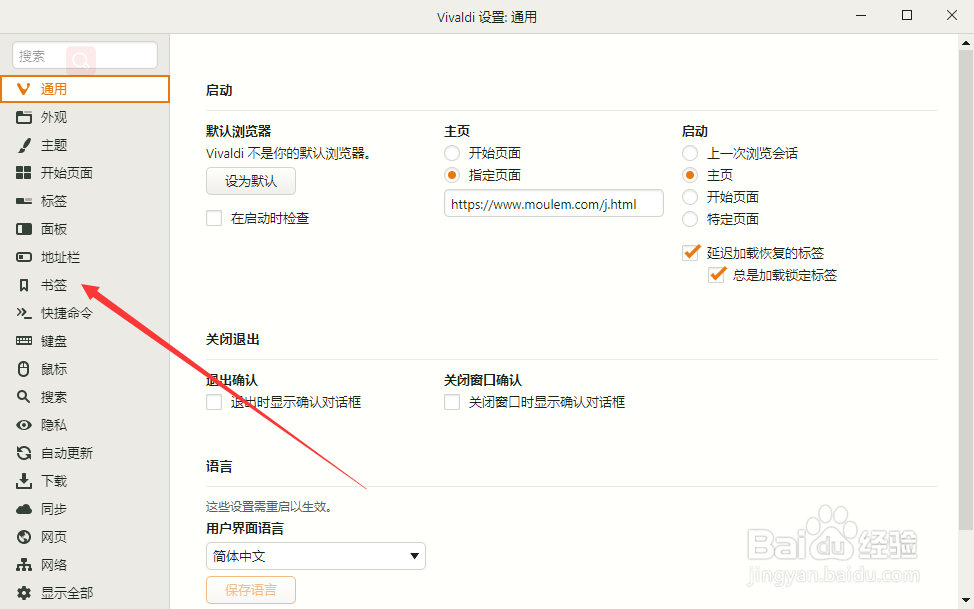This screenshot has width=974, height=609.
Task: Select 上一次浏览会话 startup radio
Action: (x=690, y=153)
